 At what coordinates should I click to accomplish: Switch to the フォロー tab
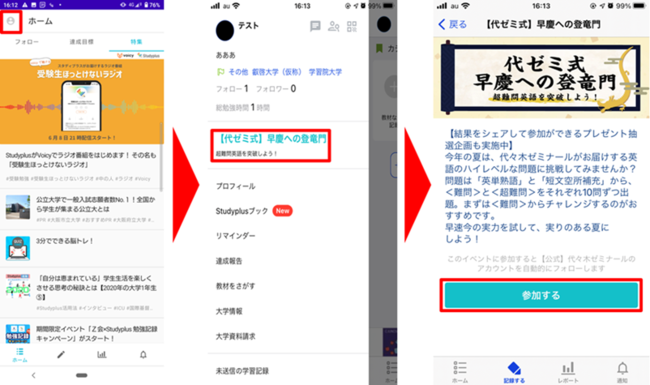pos(27,42)
